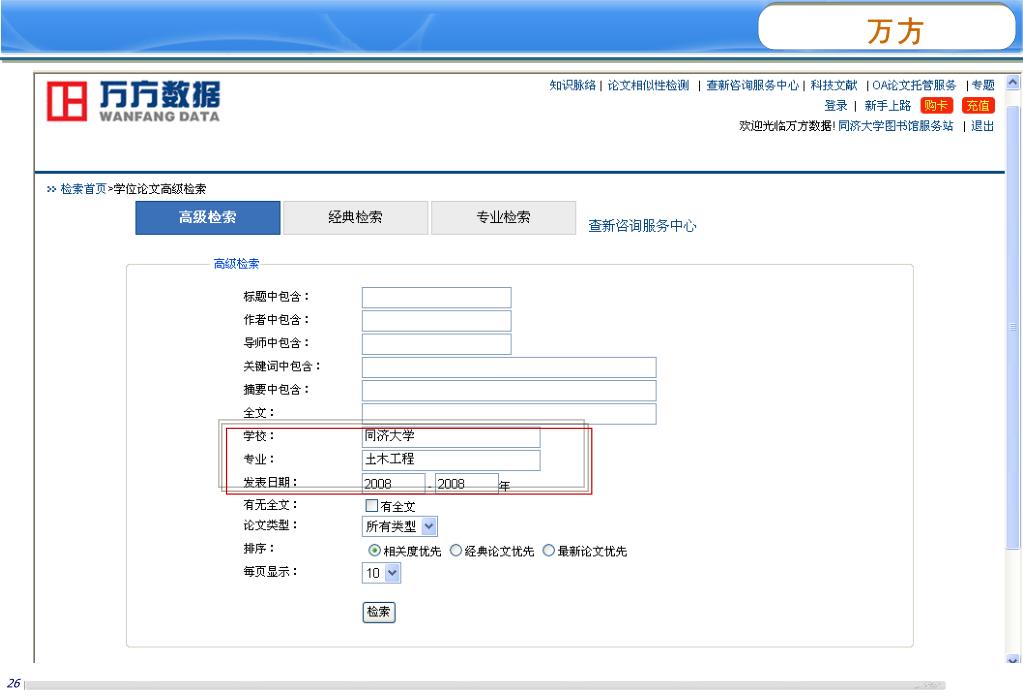The width and height of the screenshot is (1023, 696).
Task: Focus the 导师中包含 input field
Action: (436, 344)
